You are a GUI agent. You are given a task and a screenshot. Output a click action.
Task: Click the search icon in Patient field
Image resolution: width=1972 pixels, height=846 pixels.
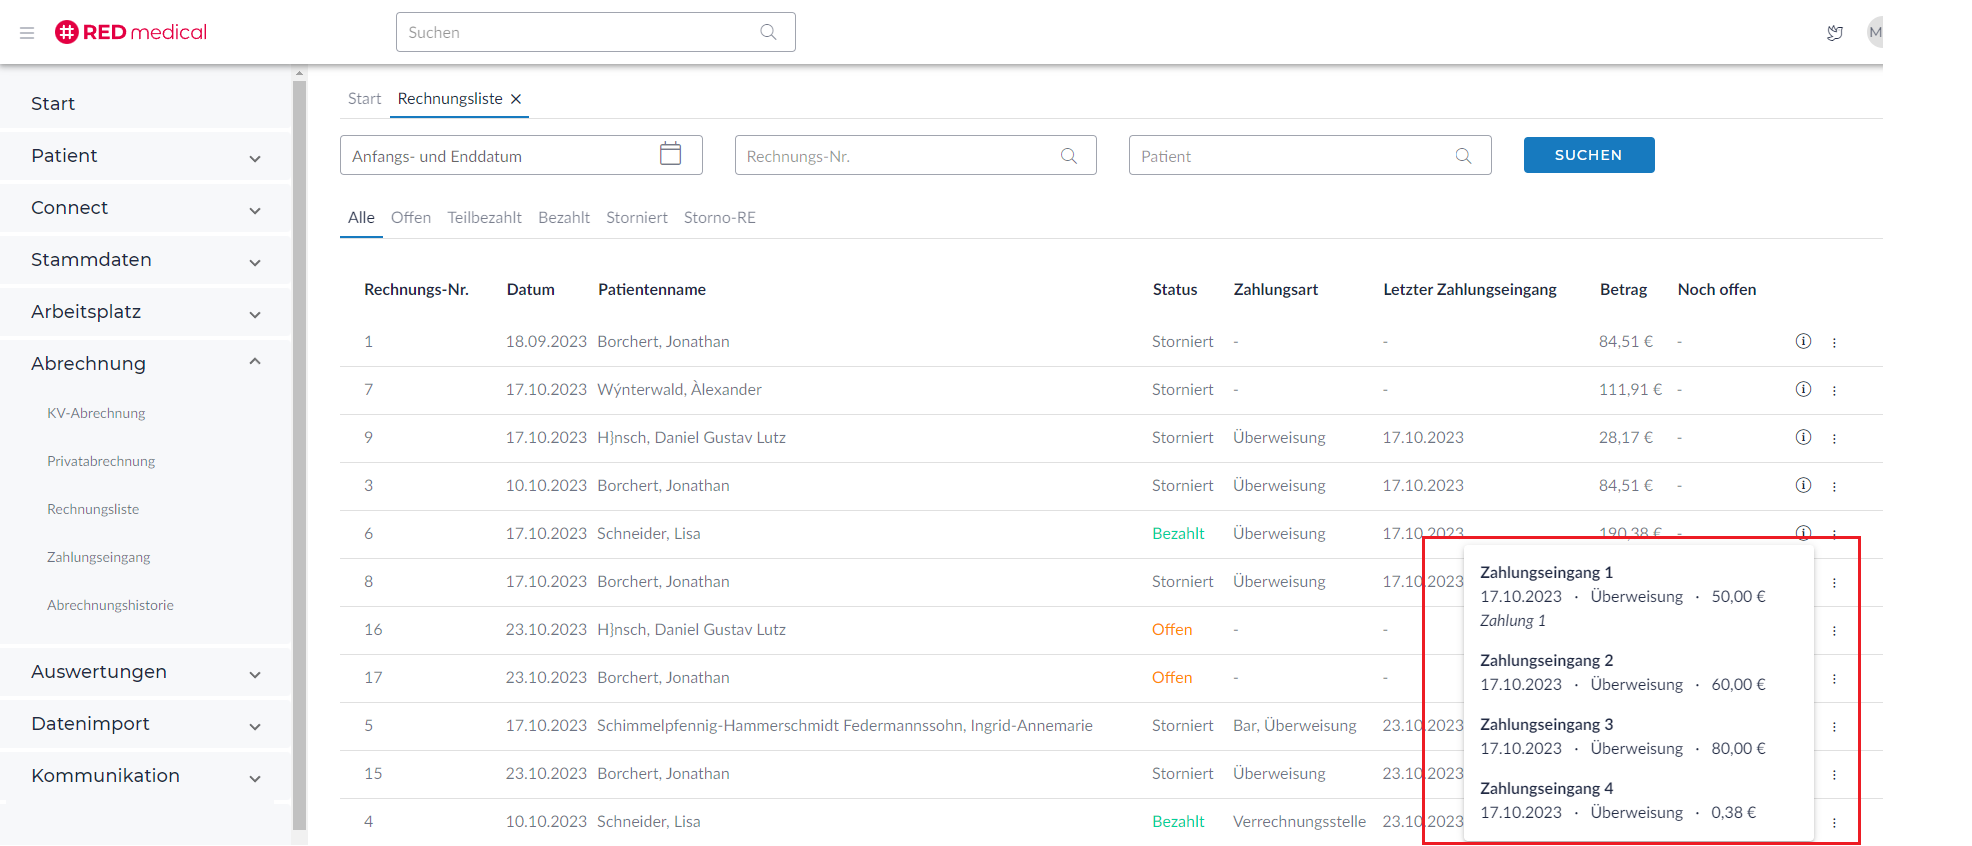coord(1463,156)
